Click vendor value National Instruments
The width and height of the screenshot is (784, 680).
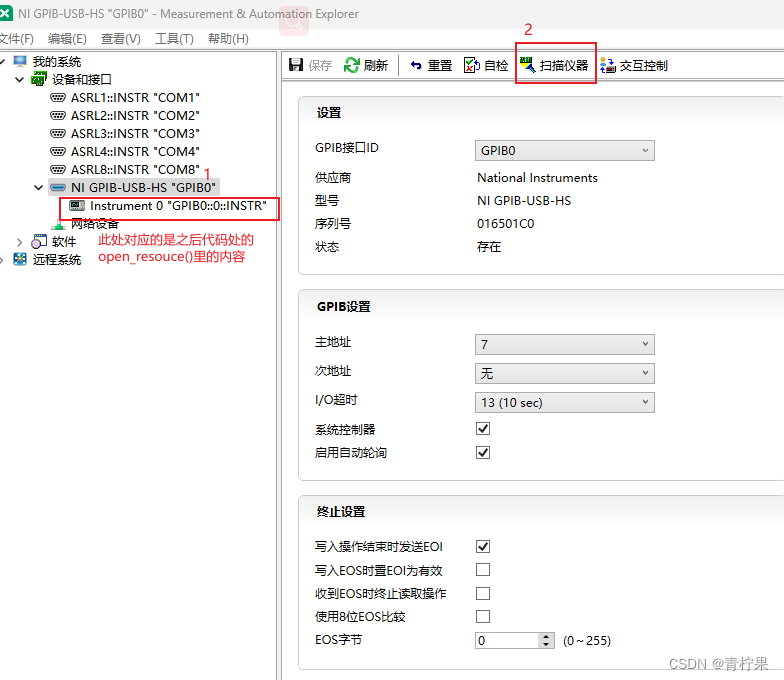tap(537, 178)
